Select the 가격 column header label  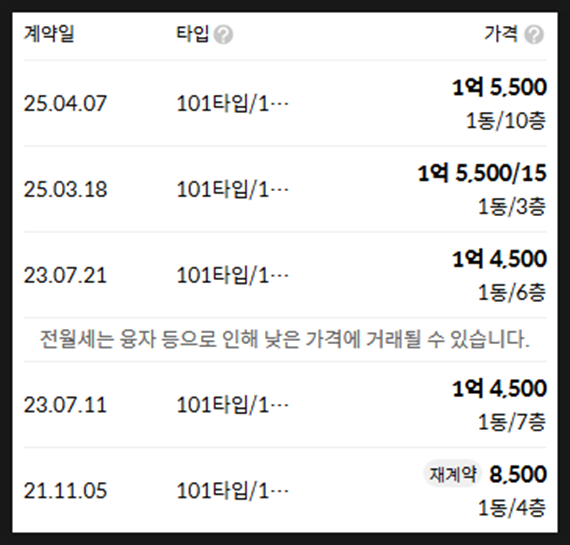501,34
